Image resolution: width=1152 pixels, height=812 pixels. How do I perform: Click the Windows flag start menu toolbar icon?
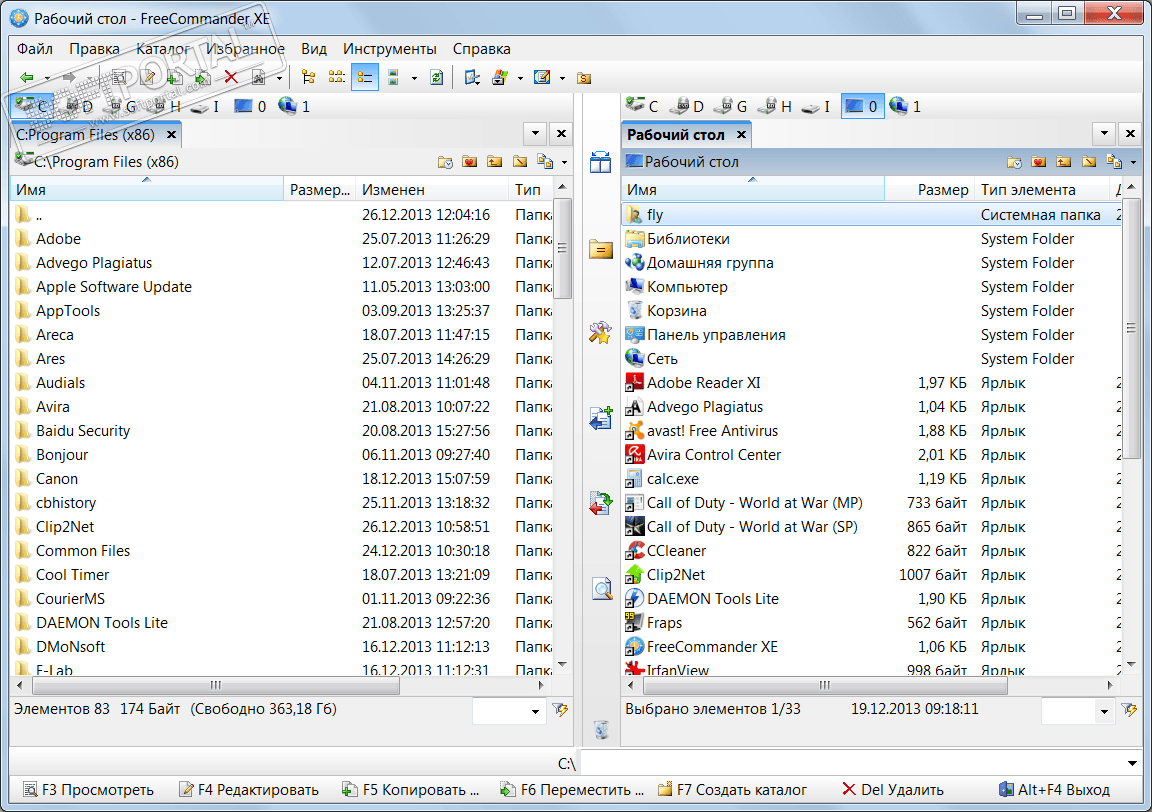click(500, 77)
